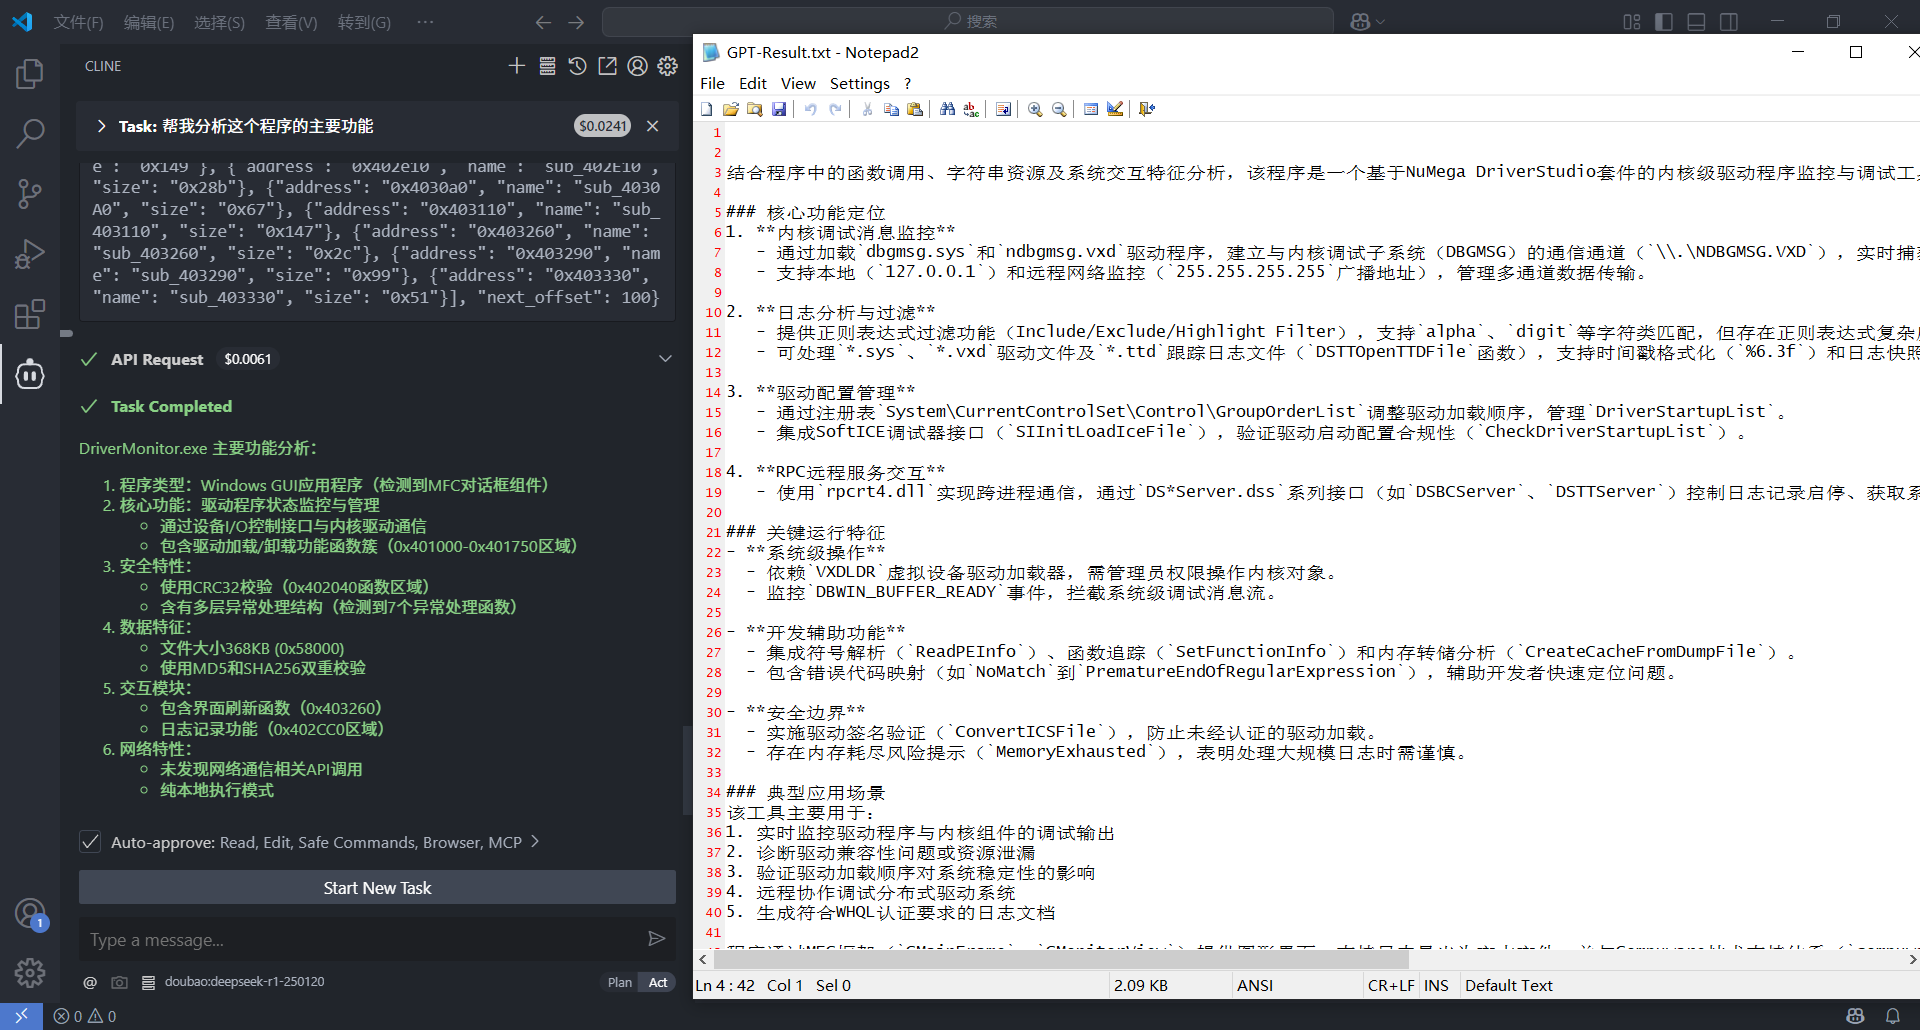1920x1030 pixels.
Task: Open the Settings menu in Notepad2
Action: [x=859, y=83]
